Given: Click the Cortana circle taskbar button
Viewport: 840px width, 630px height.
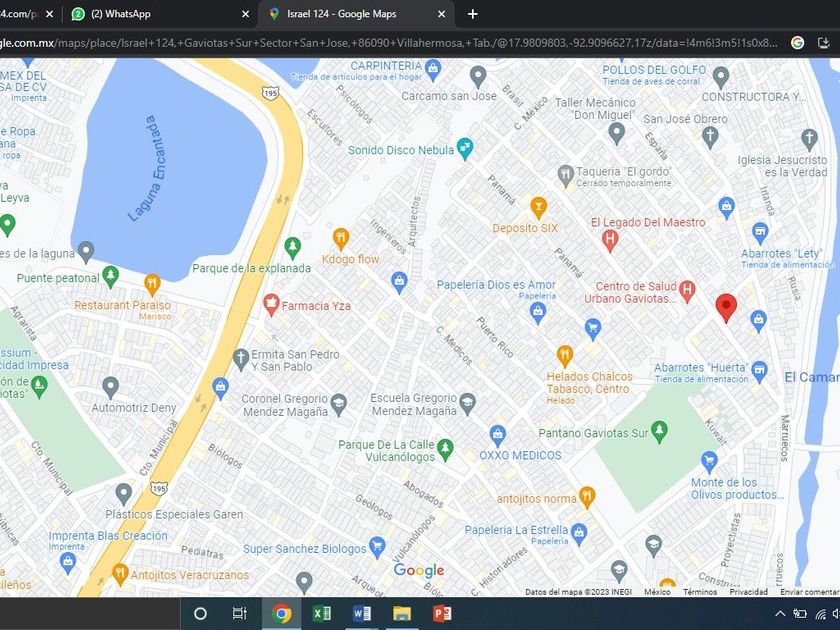Looking at the screenshot, I should click(x=200, y=613).
